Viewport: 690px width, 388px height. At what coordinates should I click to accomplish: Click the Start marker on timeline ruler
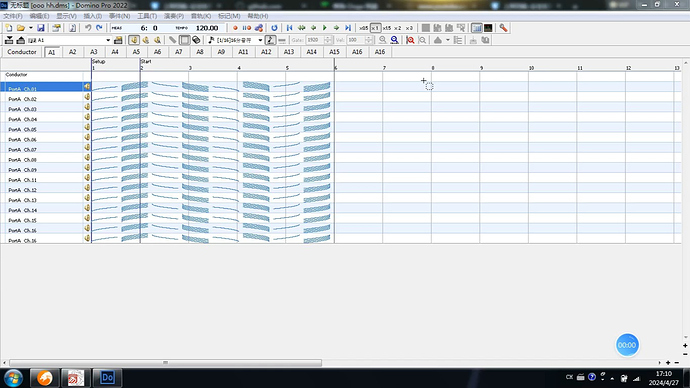[x=146, y=62]
